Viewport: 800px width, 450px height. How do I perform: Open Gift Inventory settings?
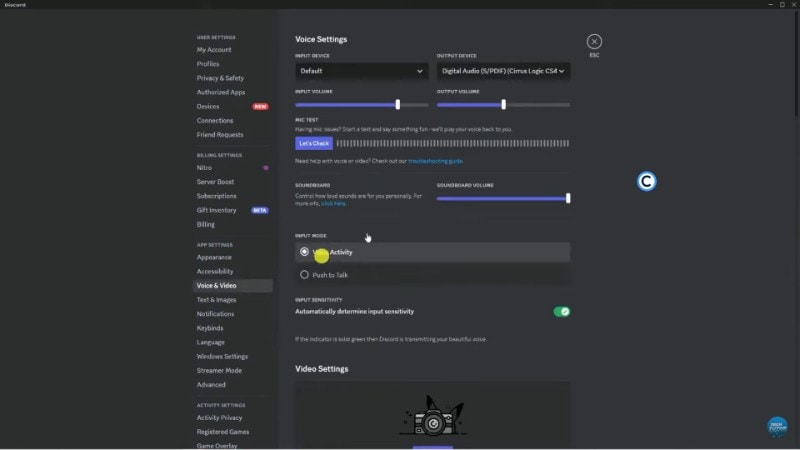pos(216,210)
